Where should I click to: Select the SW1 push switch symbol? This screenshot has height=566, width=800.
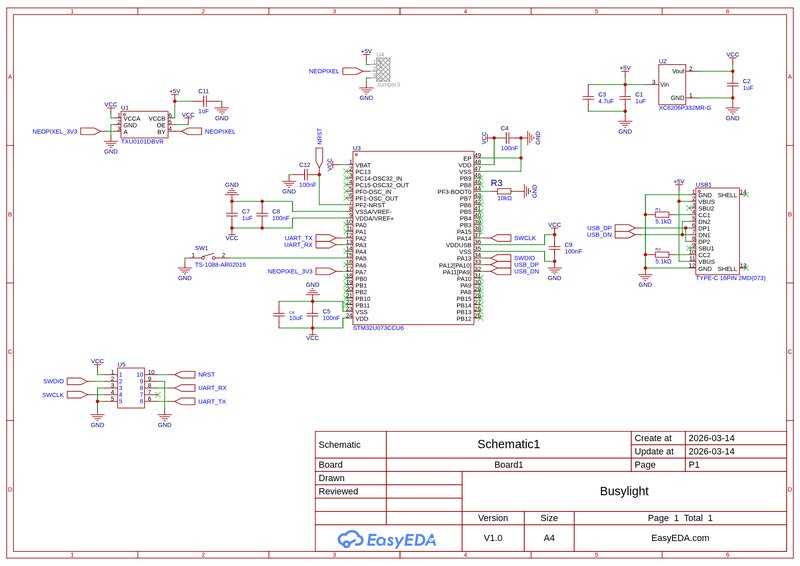pos(208,257)
